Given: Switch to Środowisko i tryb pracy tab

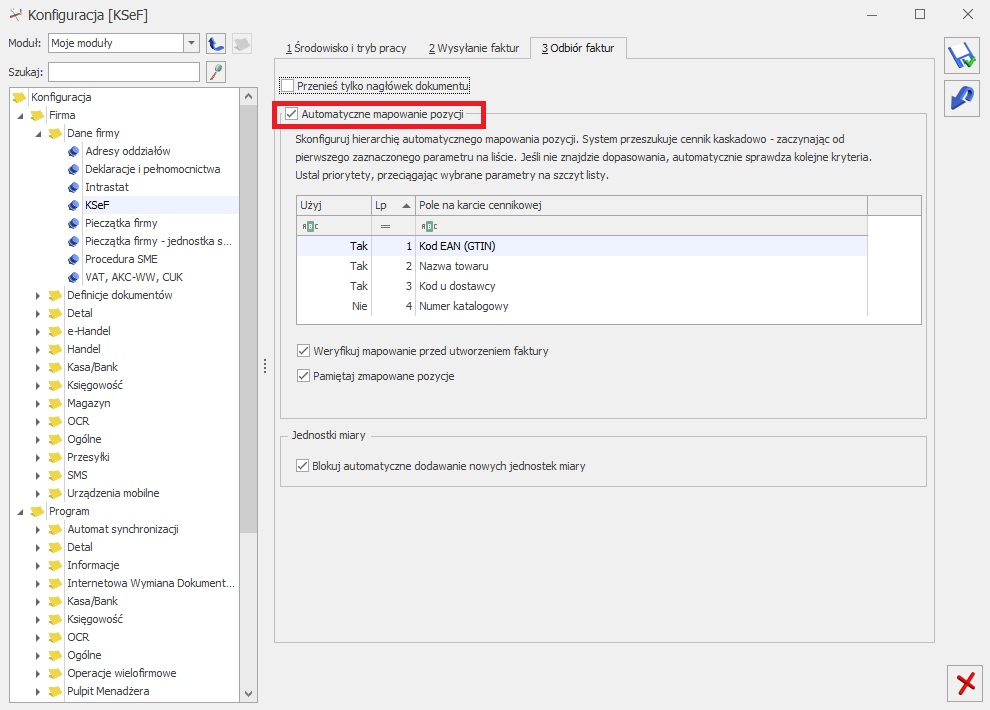Looking at the screenshot, I should 346,48.
